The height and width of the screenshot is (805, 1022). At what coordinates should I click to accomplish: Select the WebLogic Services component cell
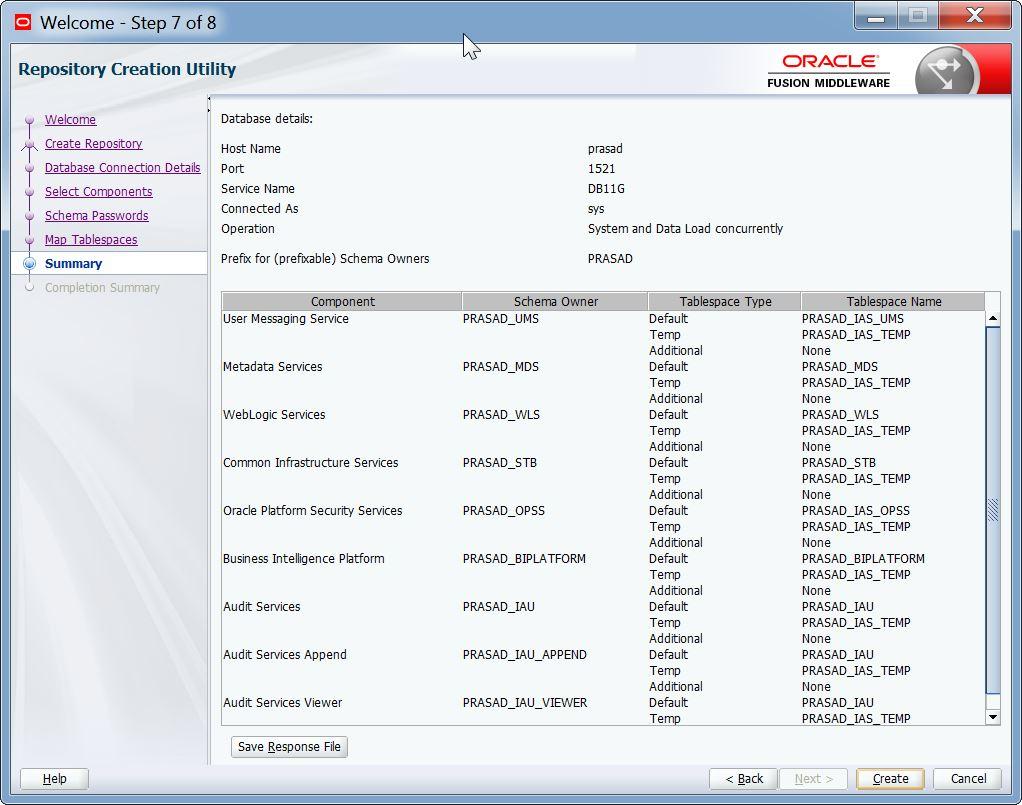(274, 415)
